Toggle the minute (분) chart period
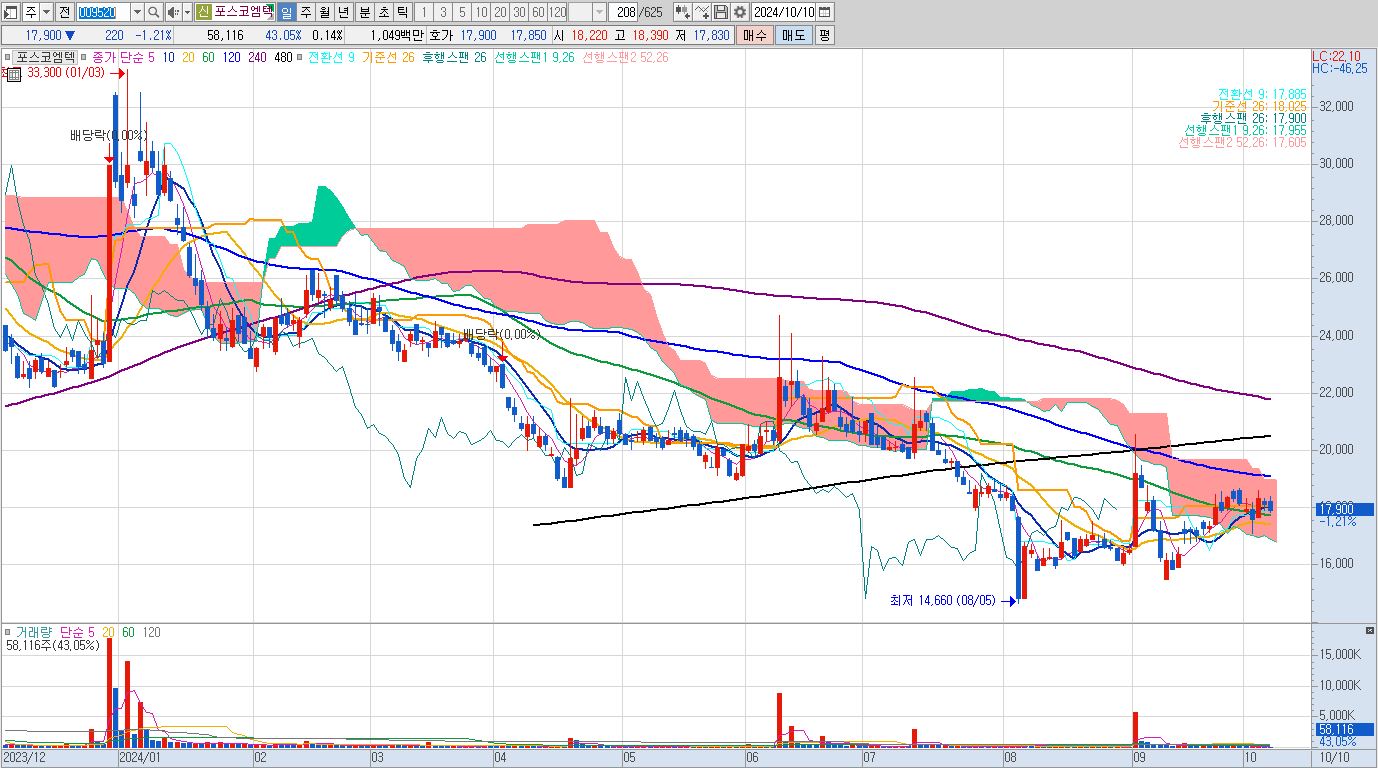The height and width of the screenshot is (768, 1378). [364, 12]
